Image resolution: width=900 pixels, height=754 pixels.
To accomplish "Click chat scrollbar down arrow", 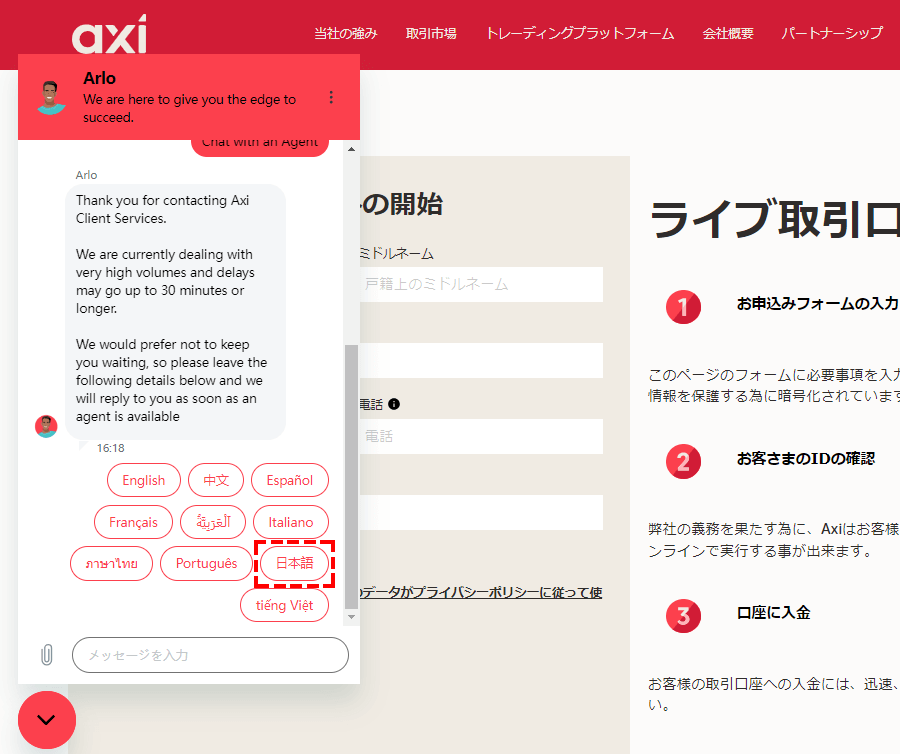I will [351, 617].
